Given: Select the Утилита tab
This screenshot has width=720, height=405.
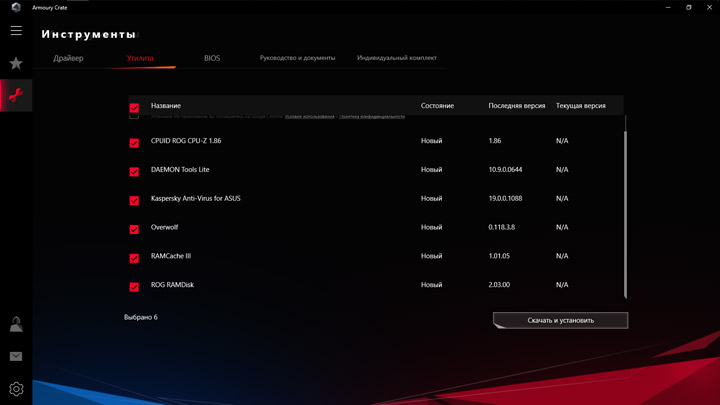Looking at the screenshot, I should 140,58.
